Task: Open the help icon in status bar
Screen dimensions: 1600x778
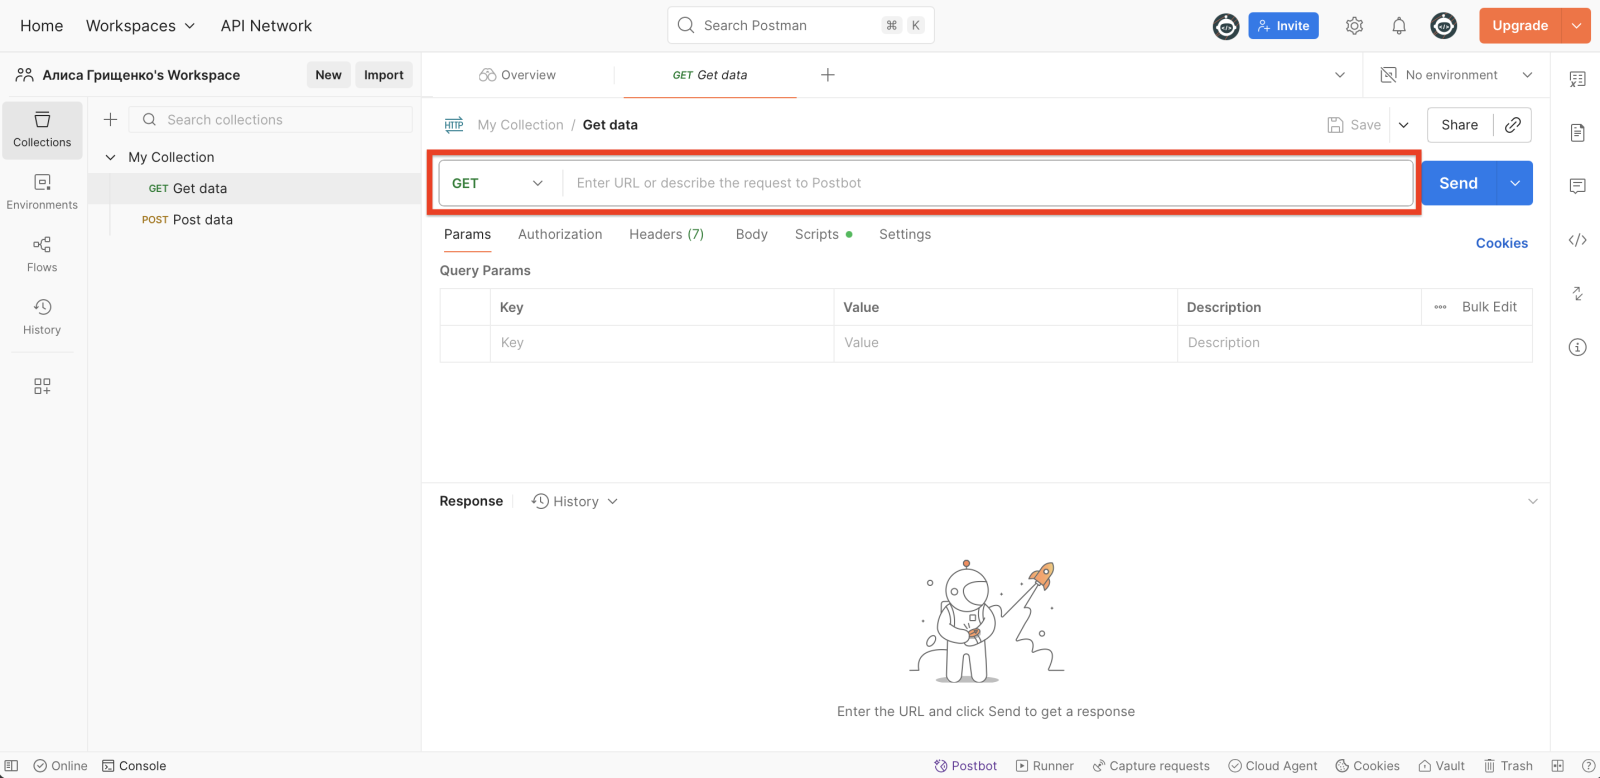Action: click(1588, 766)
